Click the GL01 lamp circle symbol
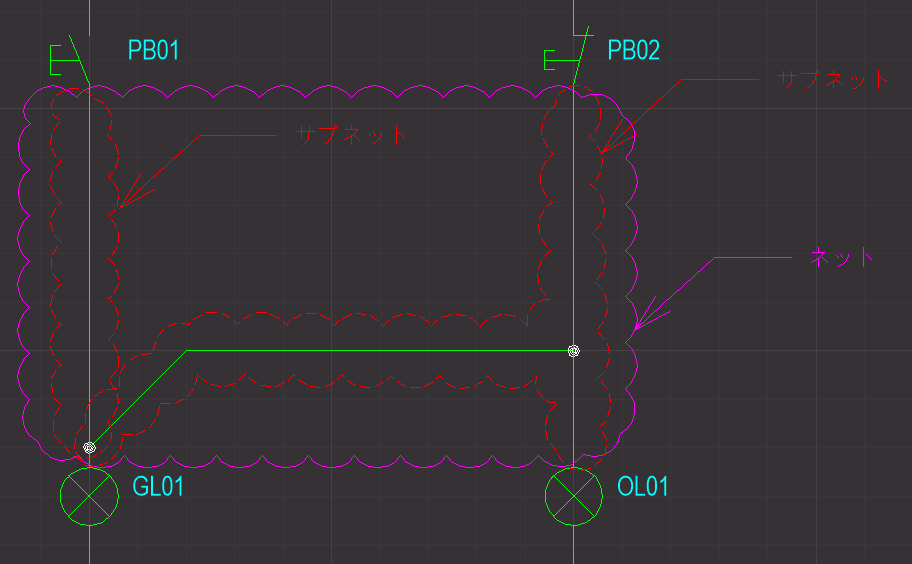The image size is (912, 564). [89, 496]
